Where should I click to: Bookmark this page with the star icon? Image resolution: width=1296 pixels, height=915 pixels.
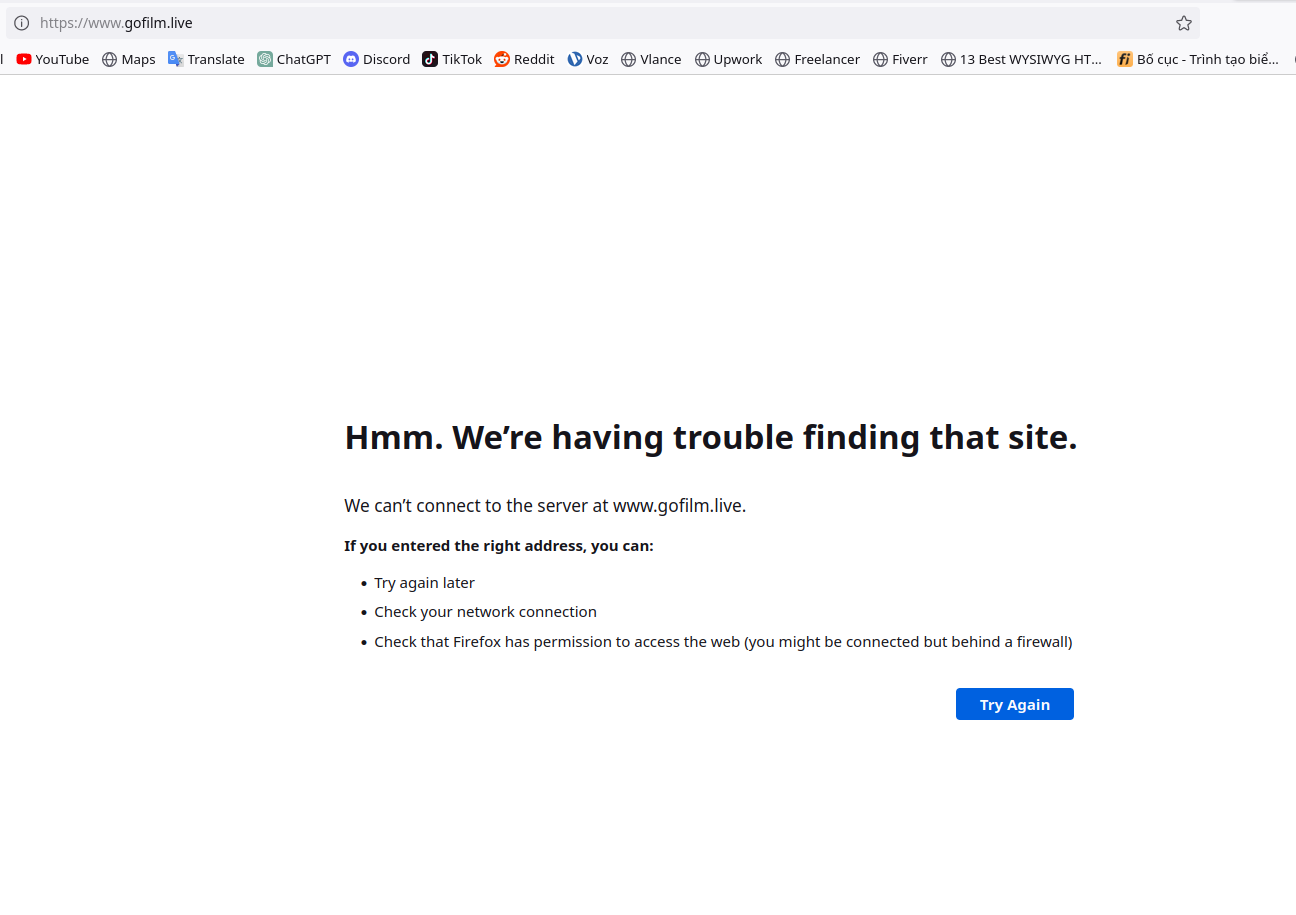pos(1184,23)
